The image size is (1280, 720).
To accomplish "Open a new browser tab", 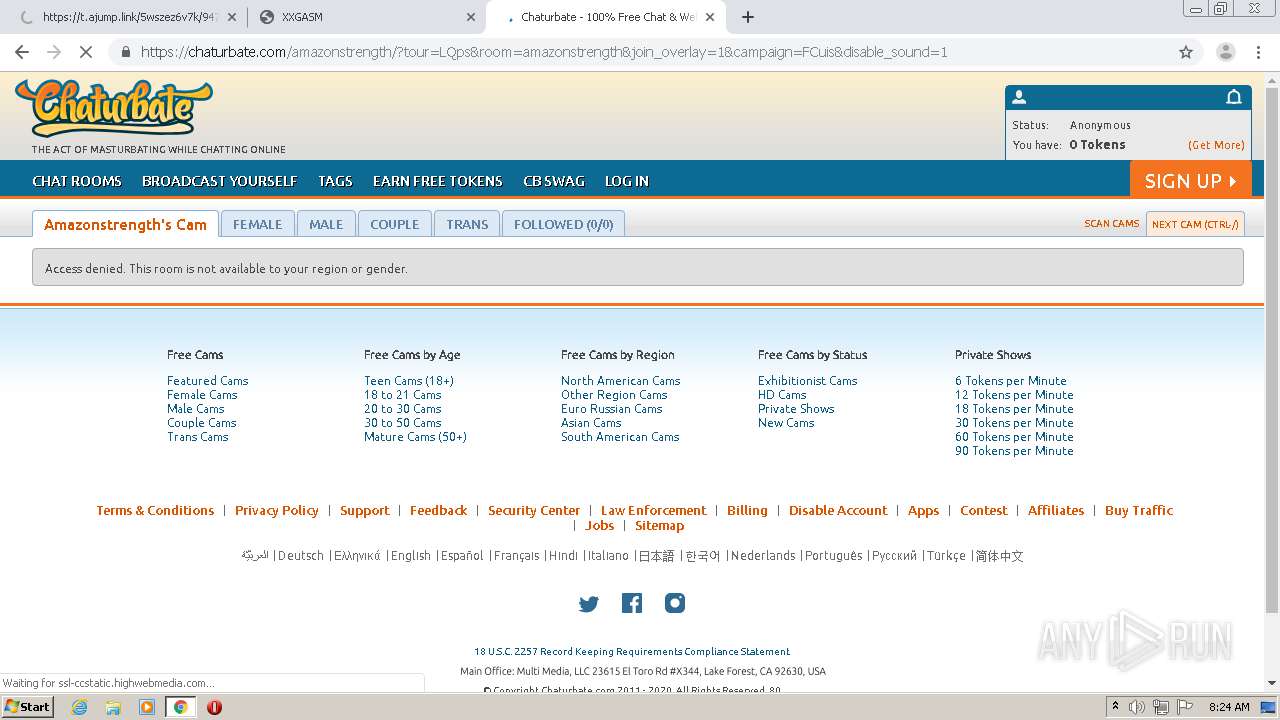I will (748, 17).
